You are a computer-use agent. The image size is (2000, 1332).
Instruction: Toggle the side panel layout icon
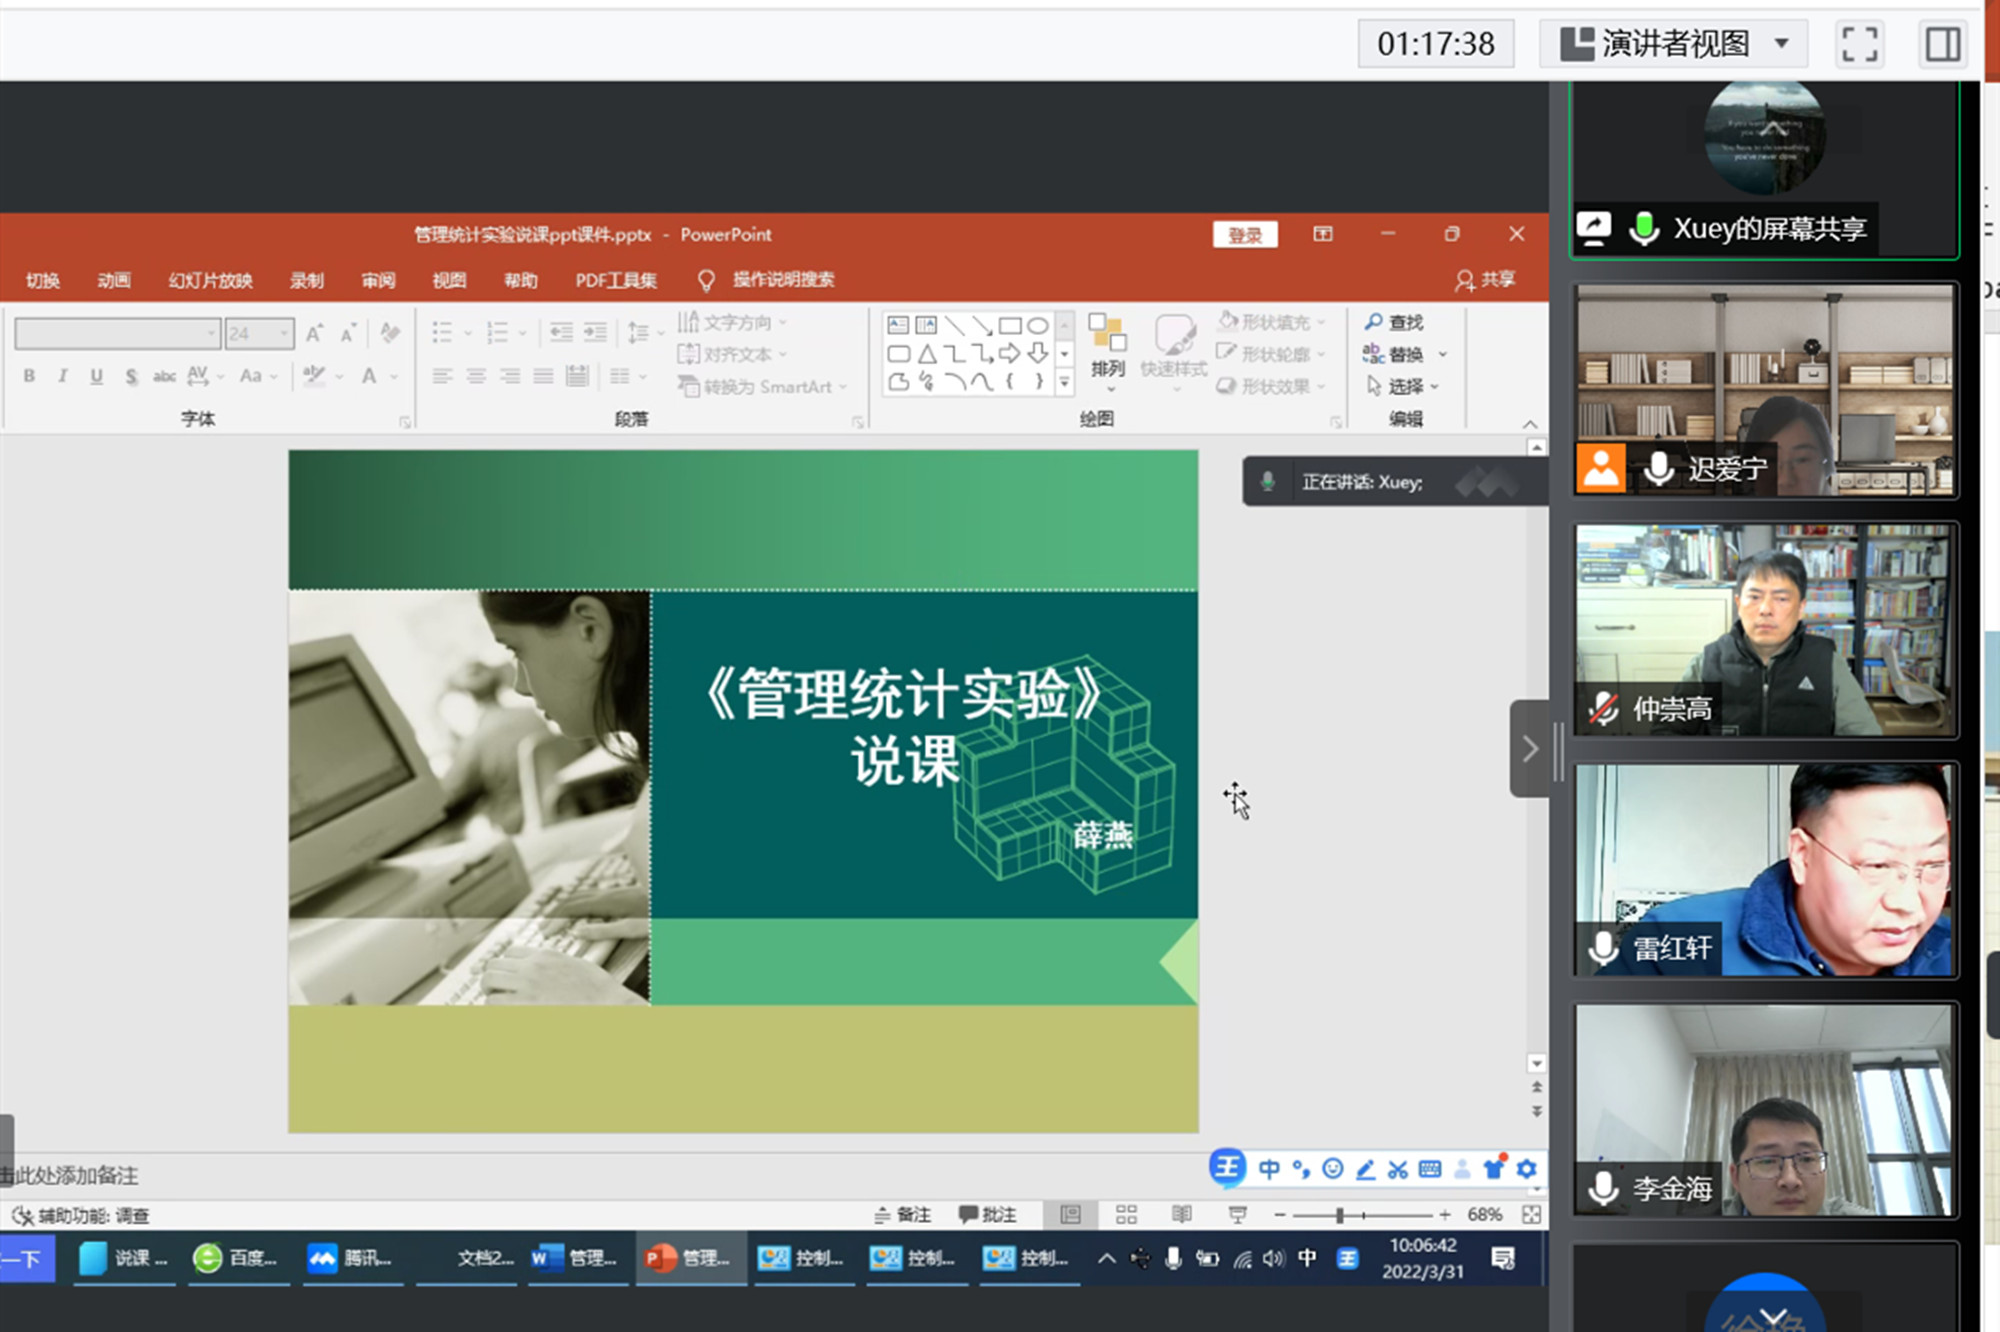1942,44
